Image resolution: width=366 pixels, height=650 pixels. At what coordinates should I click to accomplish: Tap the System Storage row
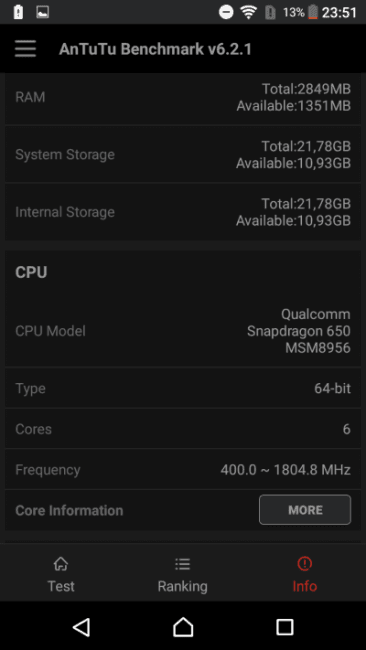click(183, 155)
